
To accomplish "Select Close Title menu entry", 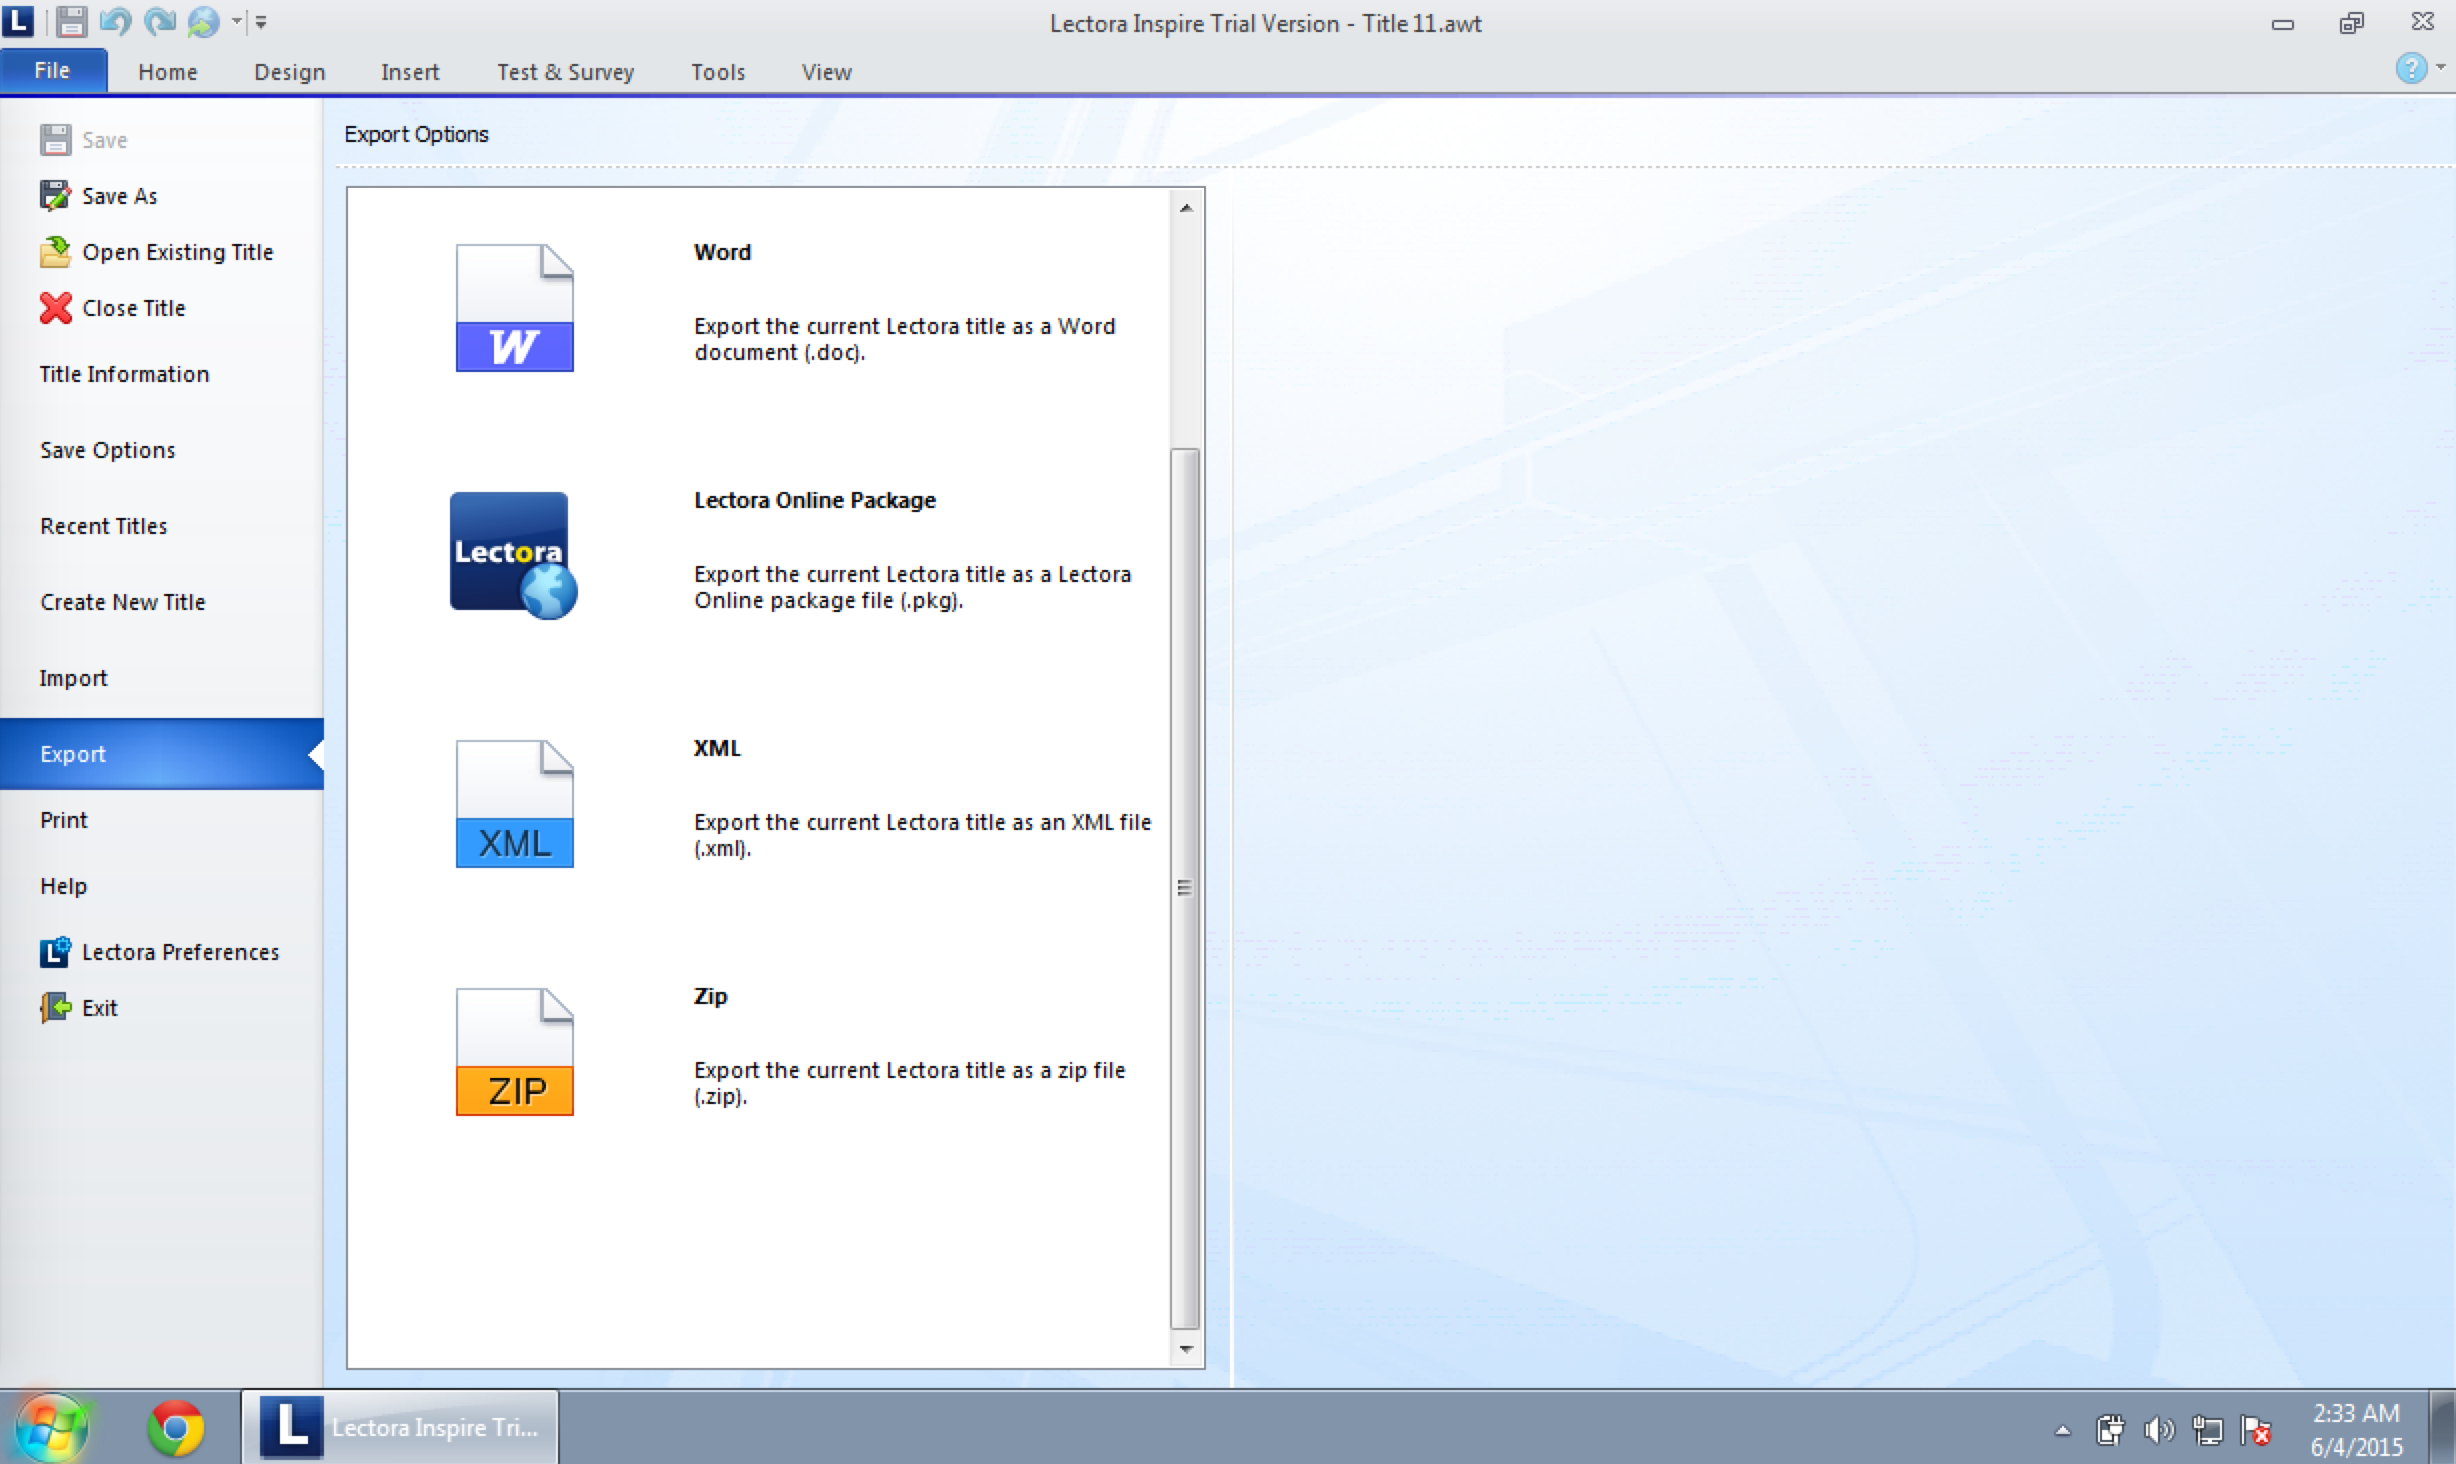I will [134, 308].
